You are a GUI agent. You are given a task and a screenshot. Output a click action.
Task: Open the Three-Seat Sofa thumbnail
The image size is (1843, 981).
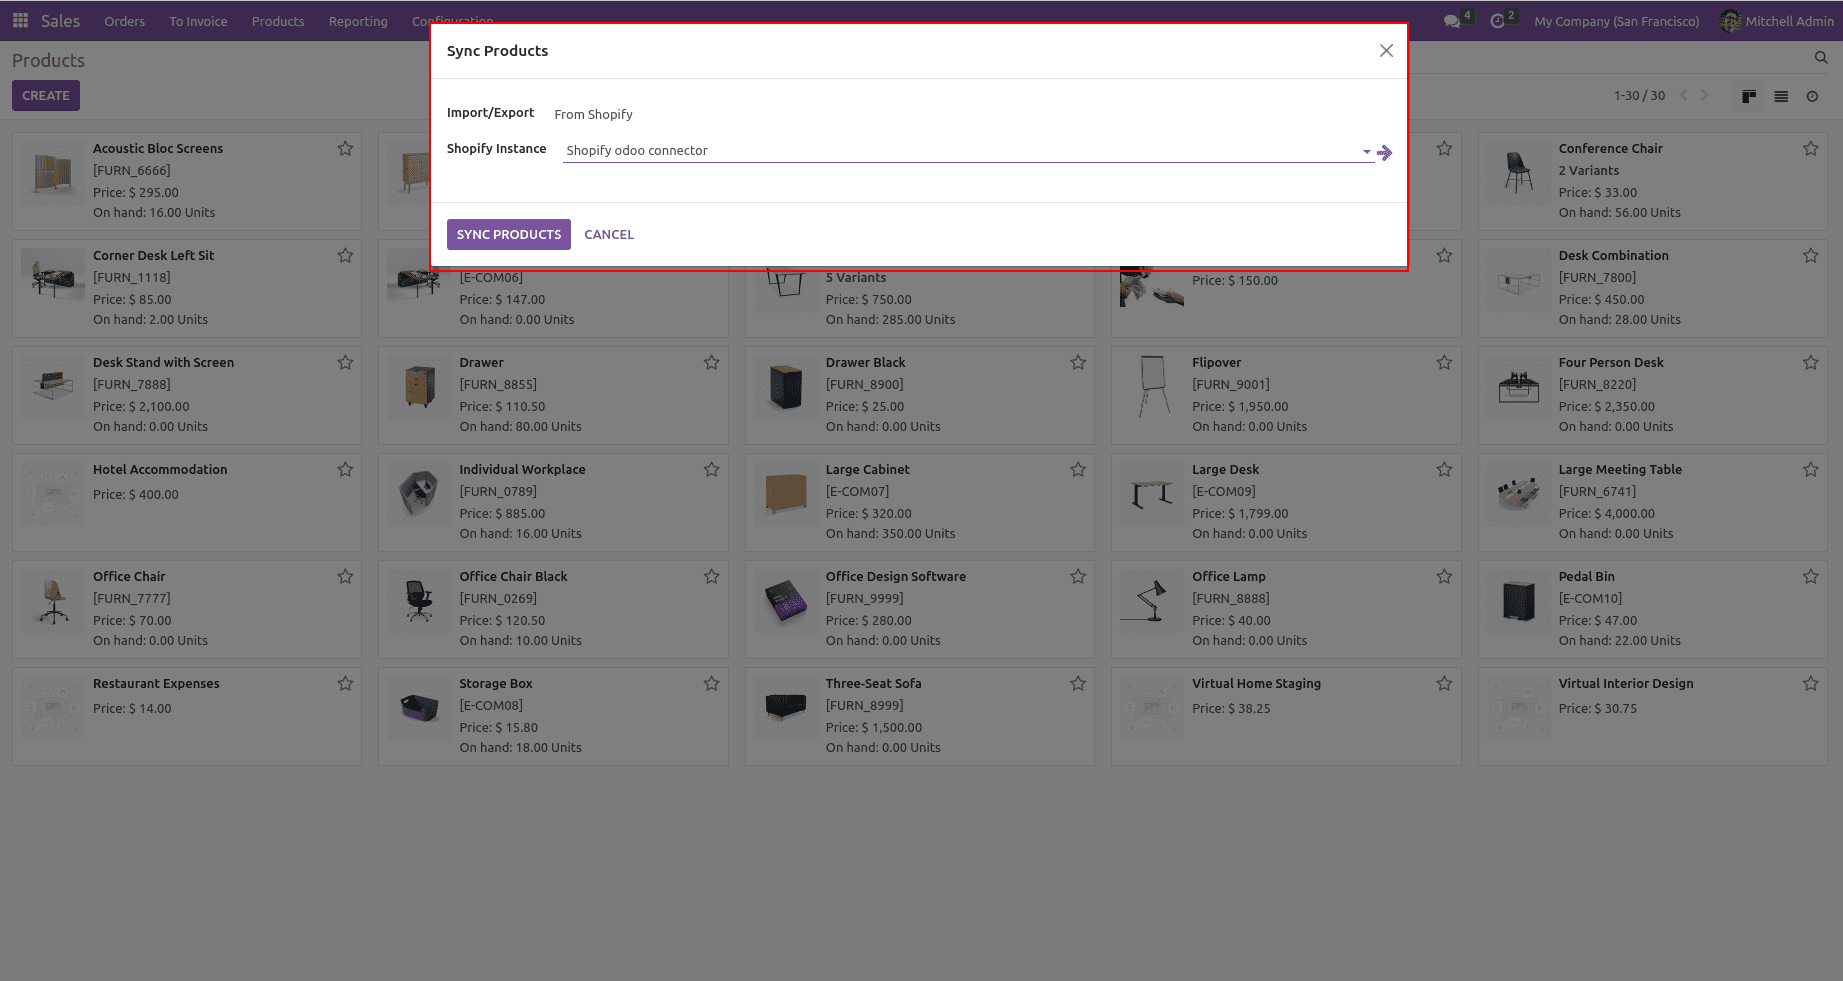786,707
